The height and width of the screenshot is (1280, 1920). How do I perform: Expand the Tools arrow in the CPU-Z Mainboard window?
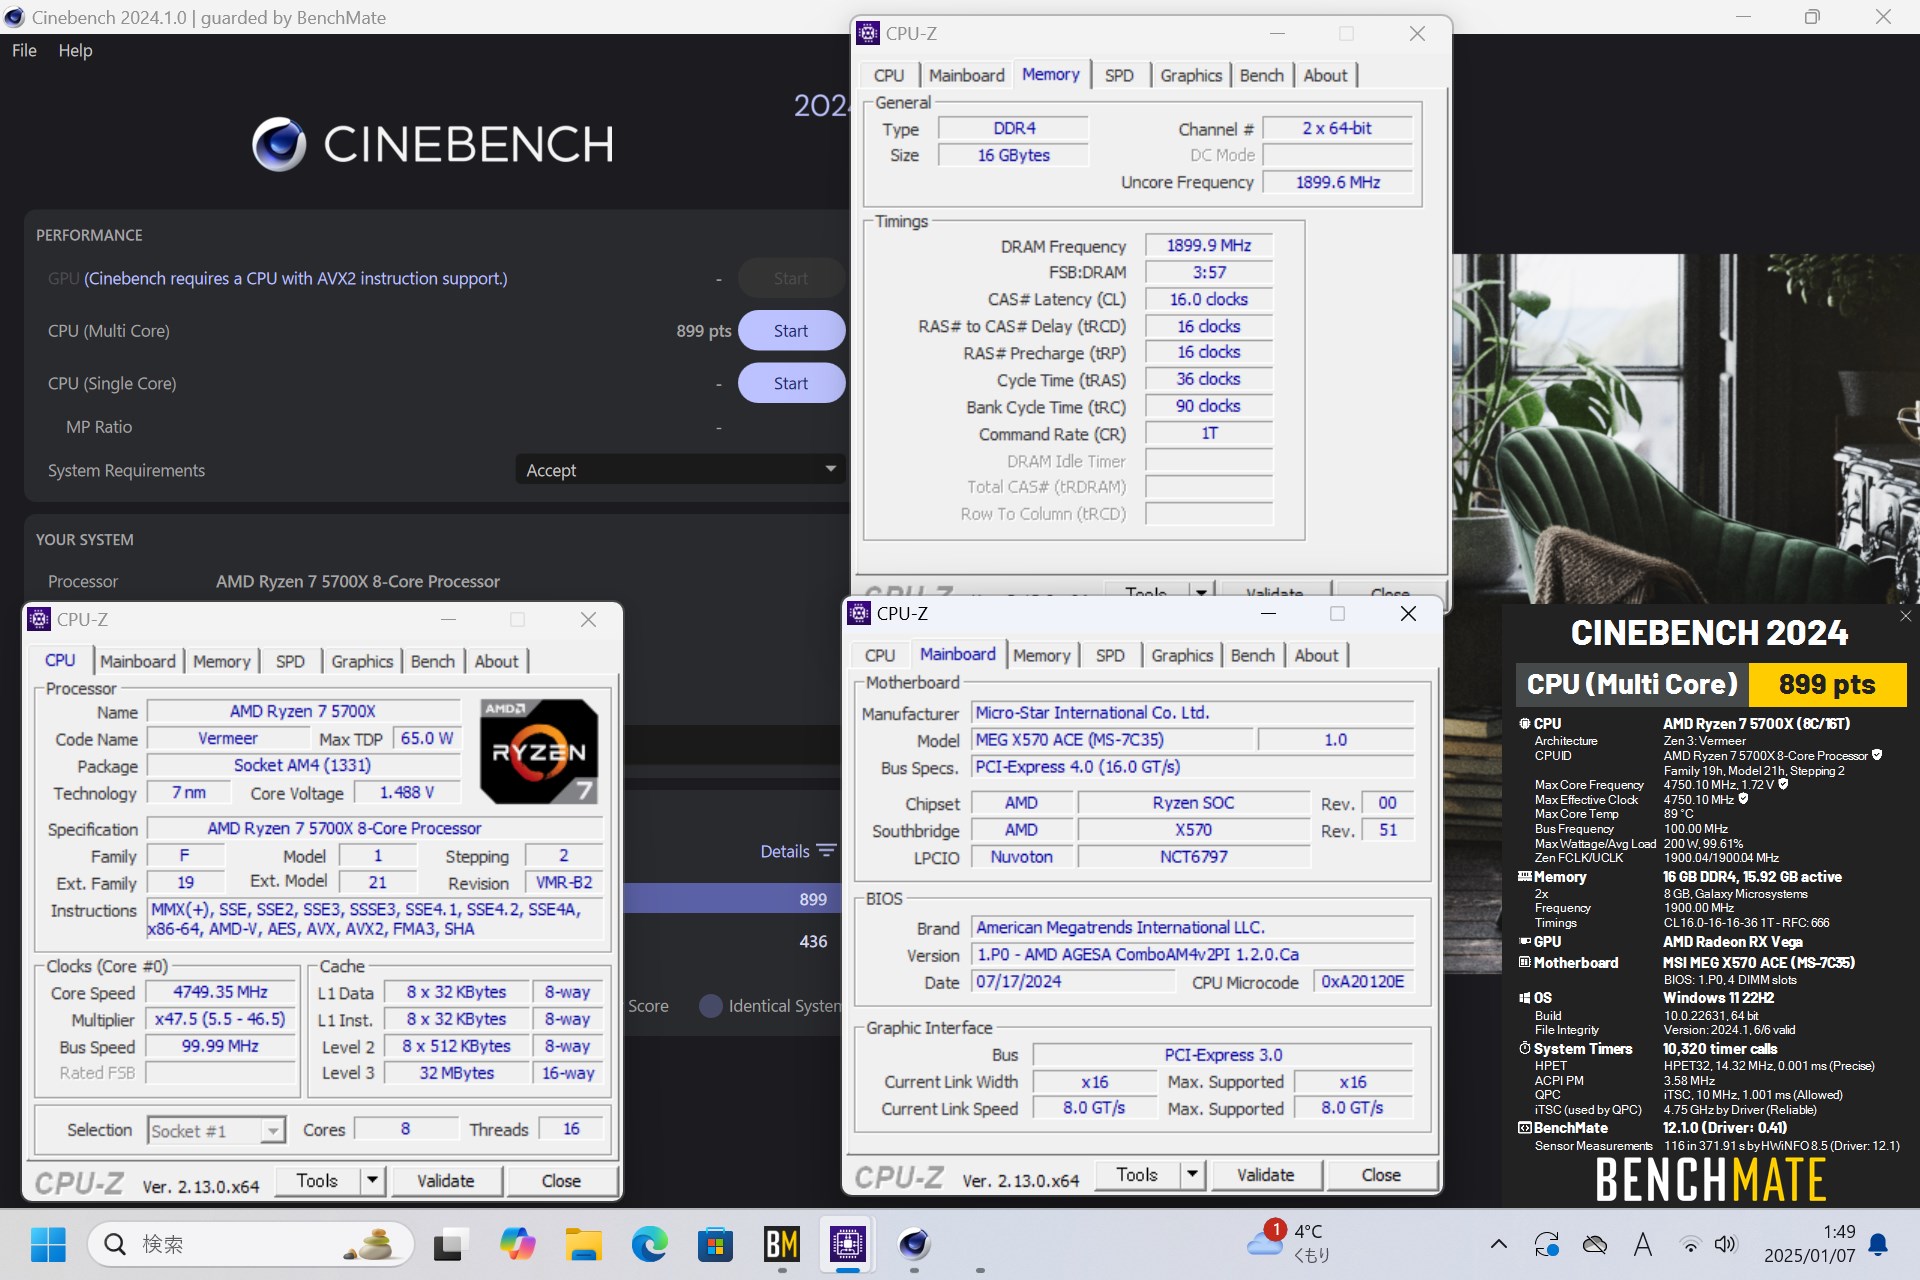(x=1192, y=1175)
